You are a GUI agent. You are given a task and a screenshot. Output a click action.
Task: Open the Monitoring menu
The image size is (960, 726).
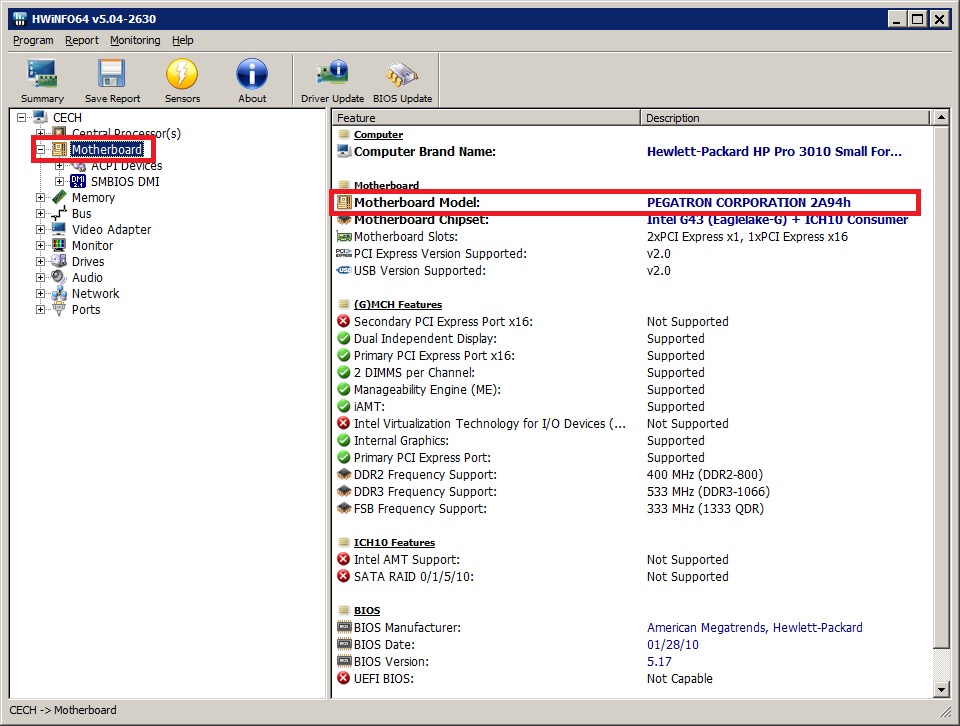pyautogui.click(x=135, y=40)
